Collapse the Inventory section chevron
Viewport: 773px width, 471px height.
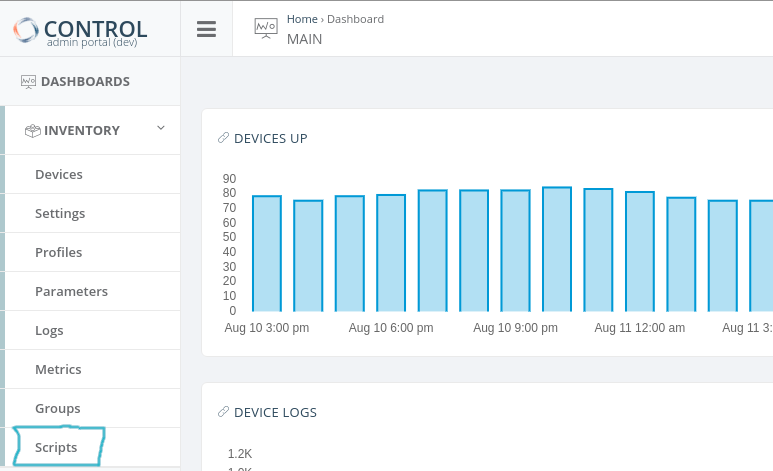(160, 129)
